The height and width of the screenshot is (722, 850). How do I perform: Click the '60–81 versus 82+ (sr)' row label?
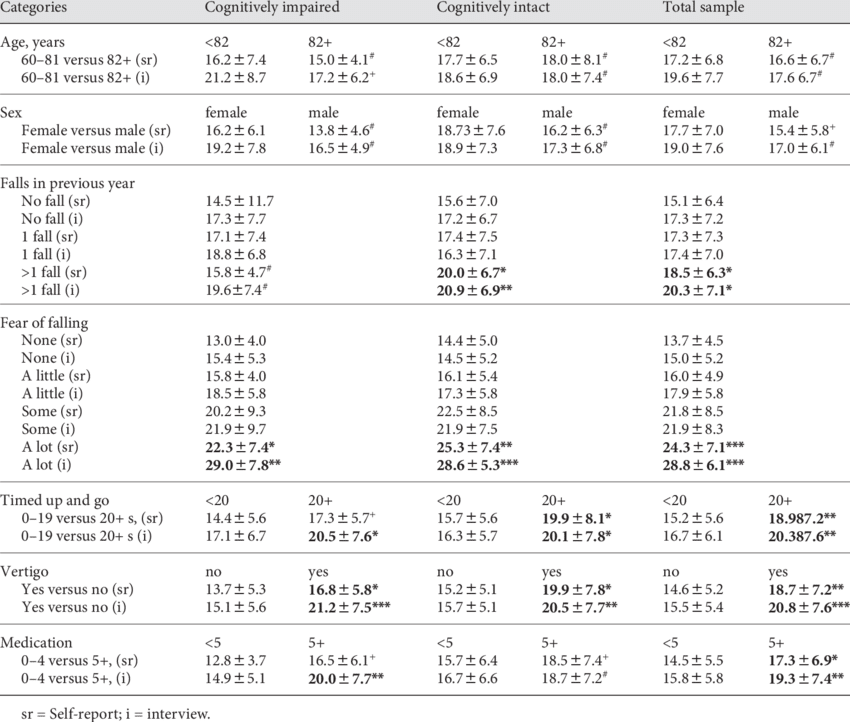pyautogui.click(x=89, y=60)
